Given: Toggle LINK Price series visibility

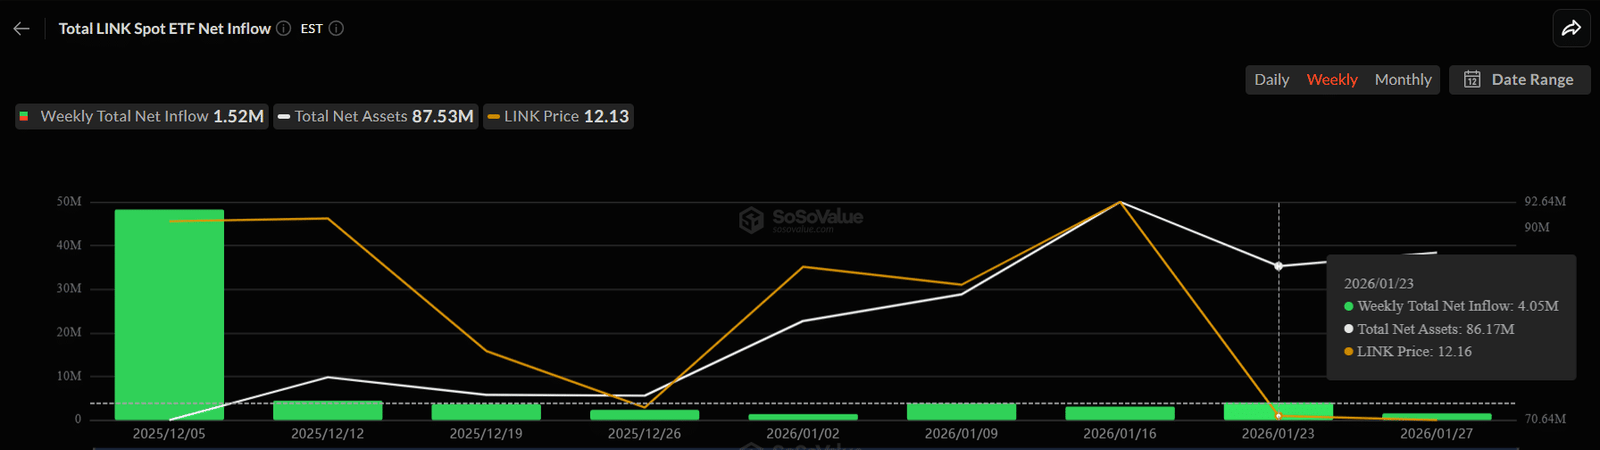Looking at the screenshot, I should tap(558, 117).
